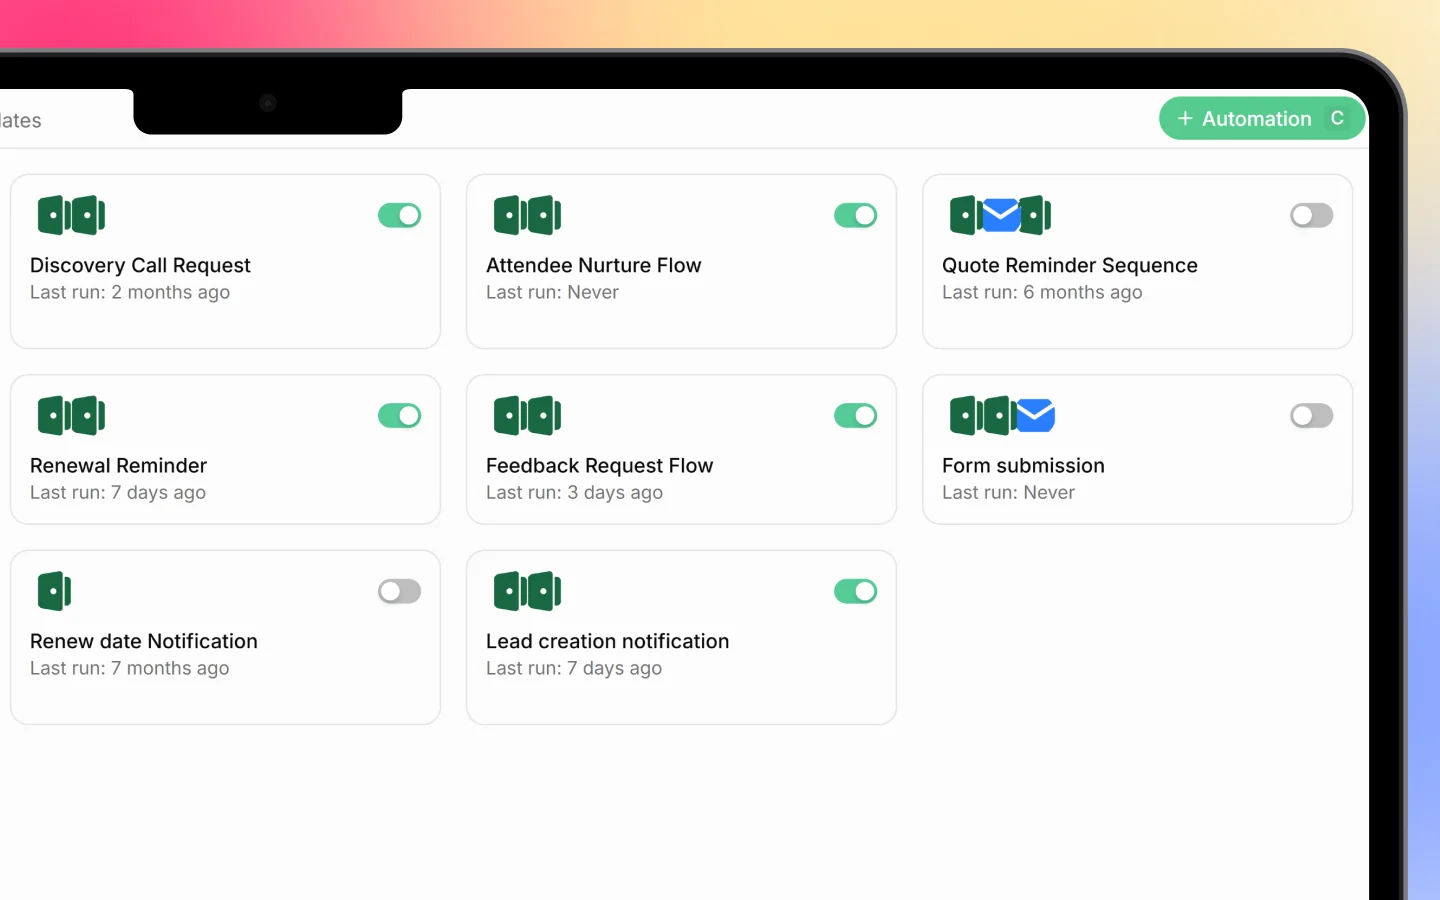This screenshot has height=900, width=1440.
Task: Click 'Last run: Never' under Form submission
Action: click(x=1008, y=492)
